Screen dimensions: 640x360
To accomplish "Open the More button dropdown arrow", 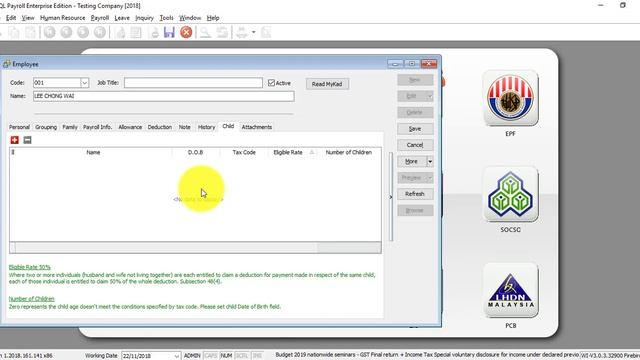I will 430,161.
